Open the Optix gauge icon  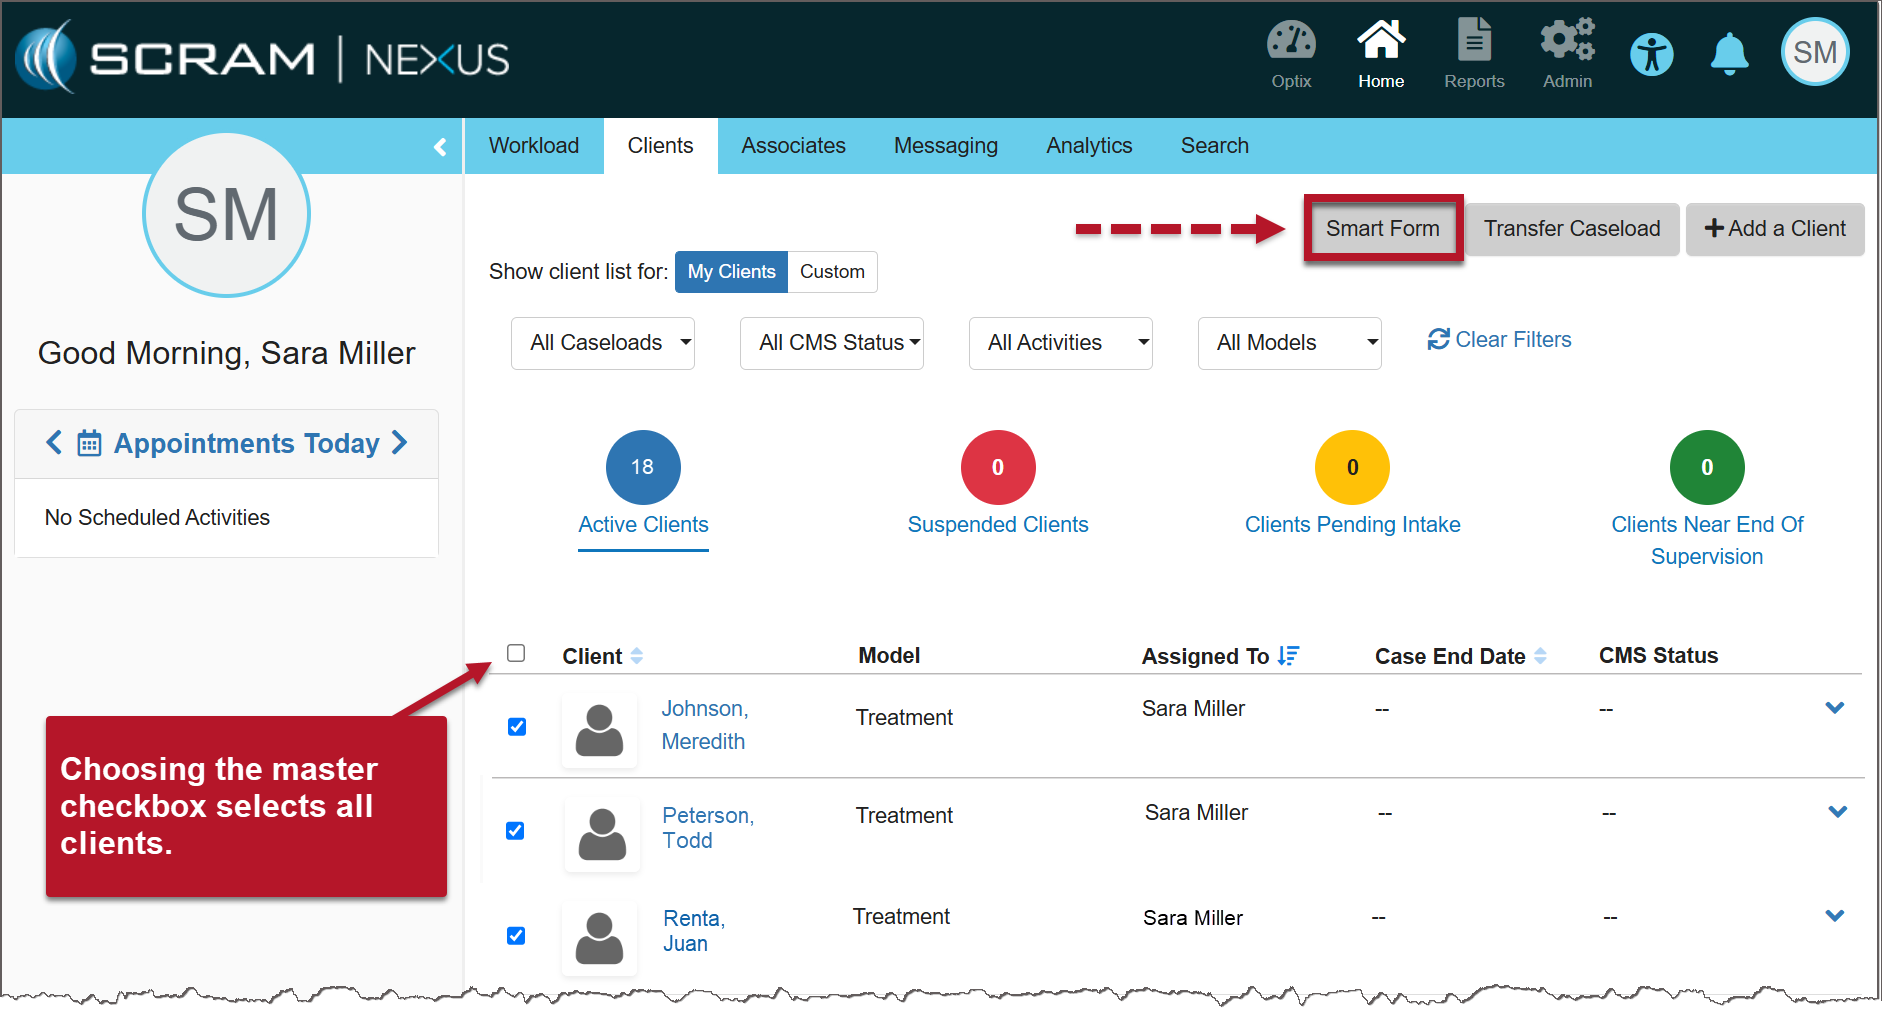click(x=1290, y=42)
